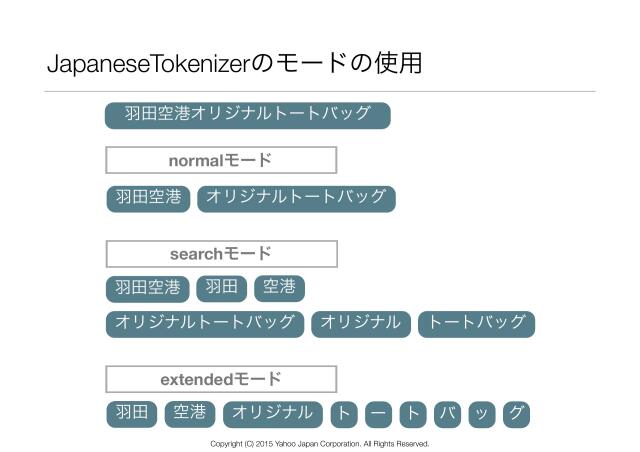Click the 空港 token under extendedモード
Viewport: 640px width, 452px height.
pos(190,414)
